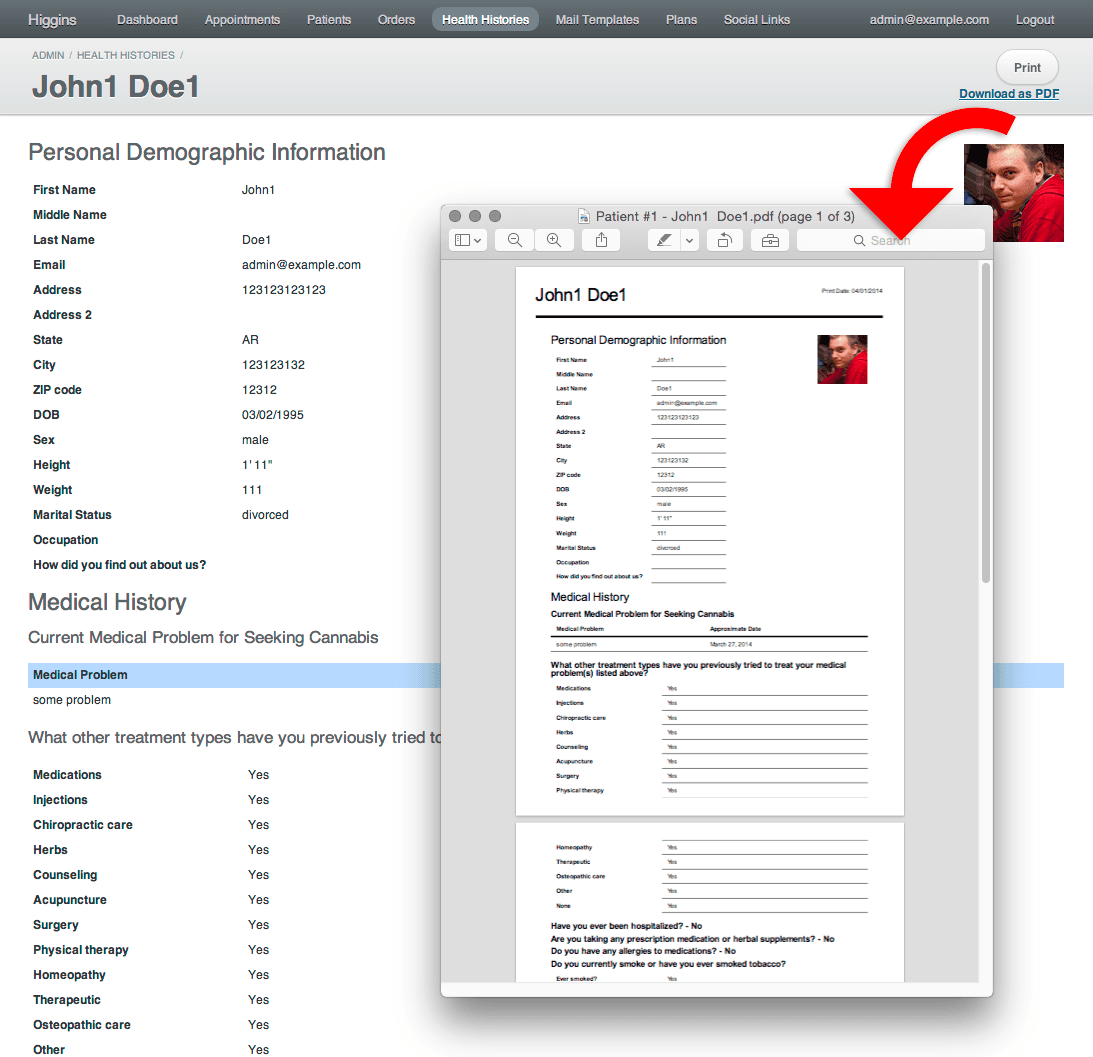Click the Homeopathy label on webpage
Screen dimensions: 1093x1057
point(69,975)
